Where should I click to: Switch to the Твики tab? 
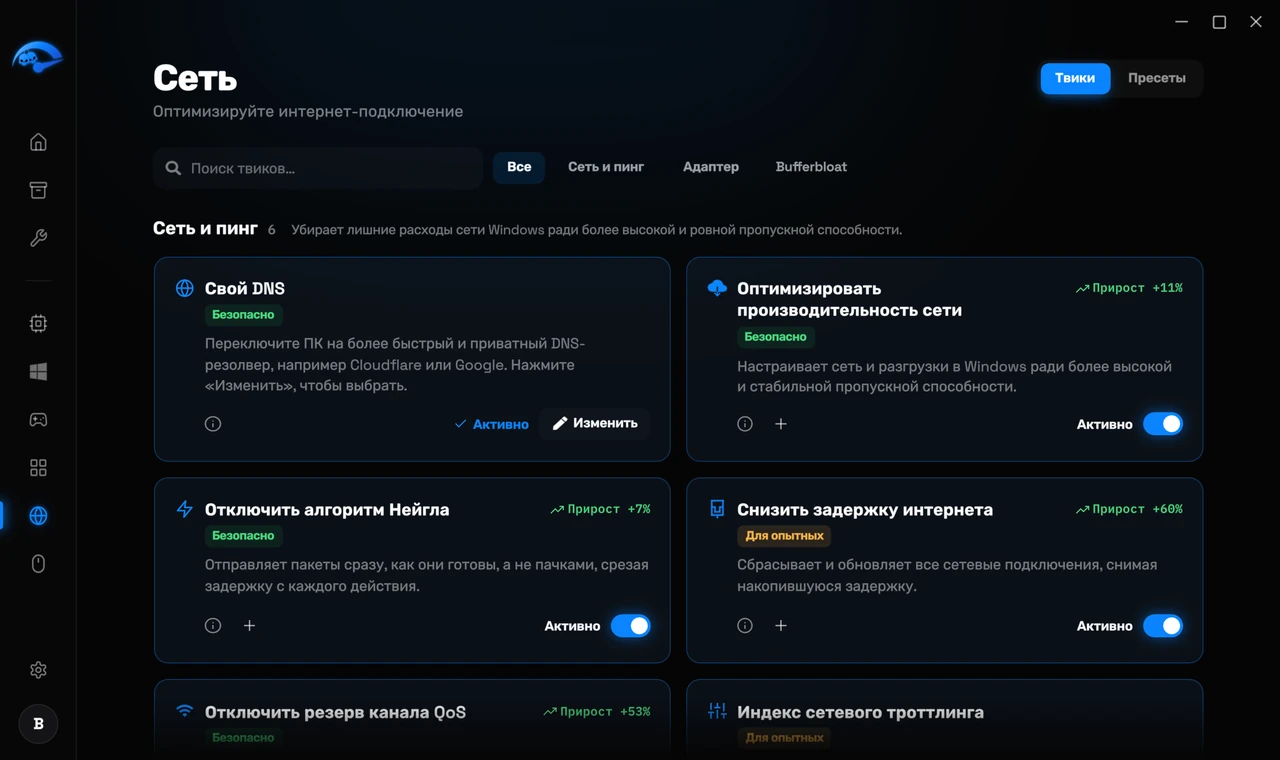point(1075,78)
